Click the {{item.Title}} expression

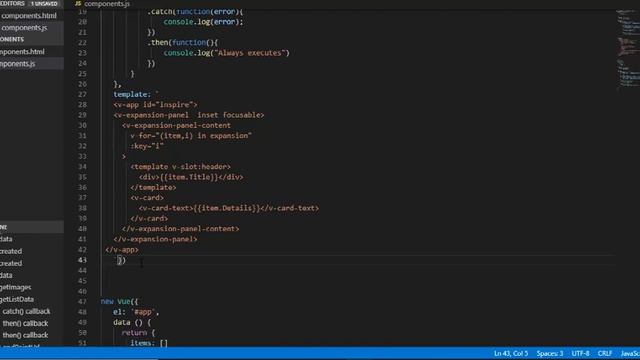pyautogui.click(x=189, y=177)
